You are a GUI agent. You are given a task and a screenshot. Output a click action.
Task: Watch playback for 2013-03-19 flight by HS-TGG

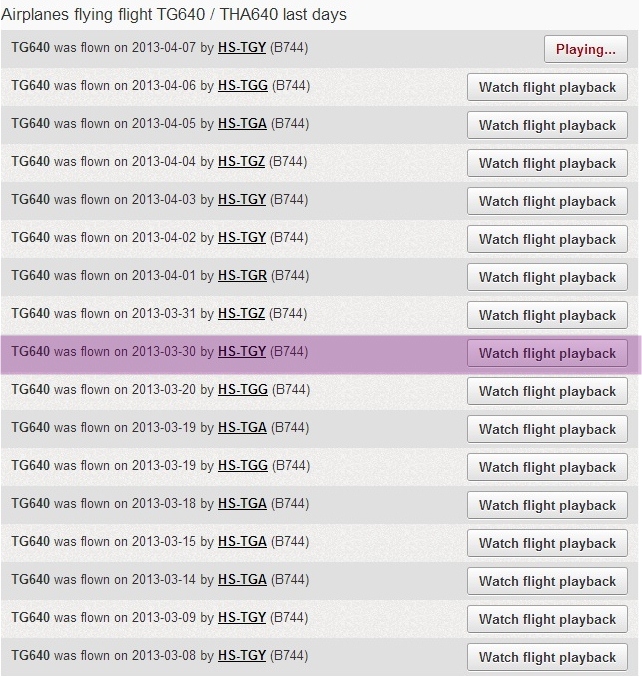click(x=547, y=467)
